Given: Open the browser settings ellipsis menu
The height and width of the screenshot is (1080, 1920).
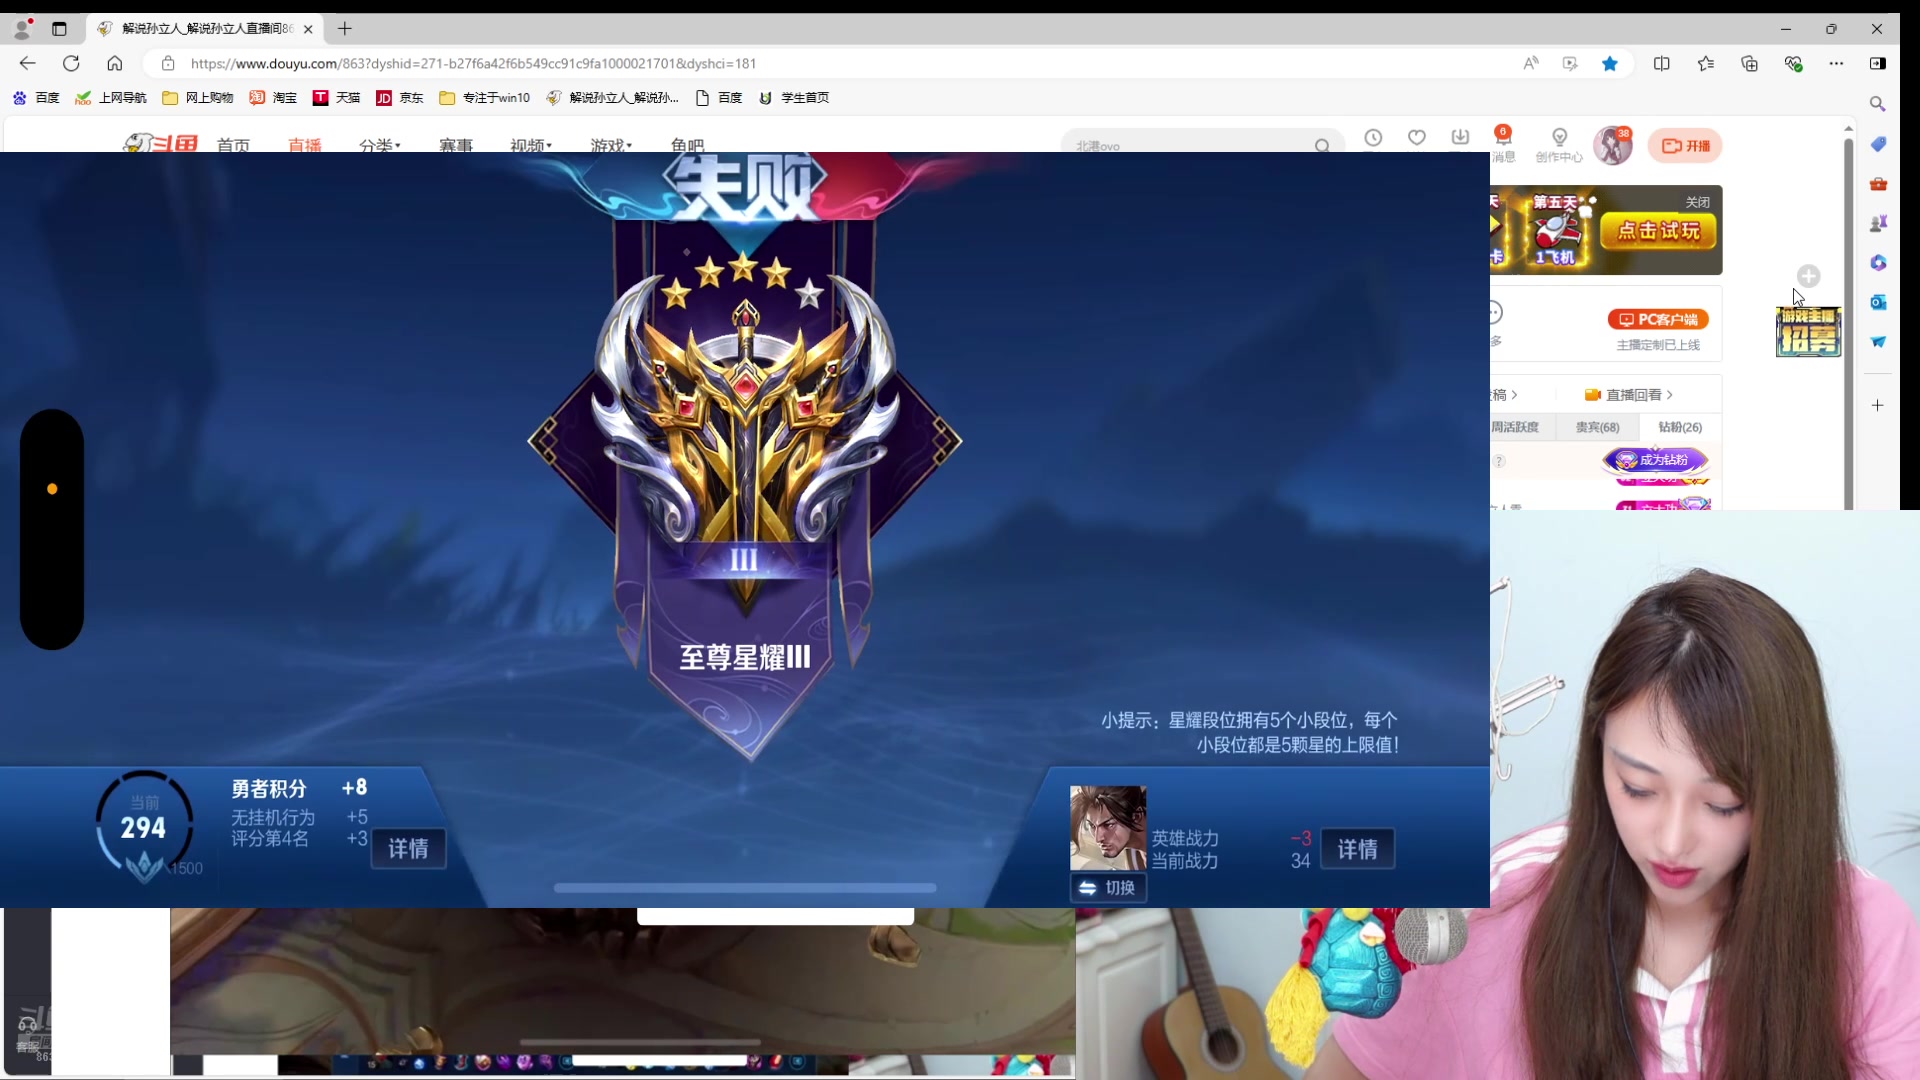Looking at the screenshot, I should [1836, 63].
